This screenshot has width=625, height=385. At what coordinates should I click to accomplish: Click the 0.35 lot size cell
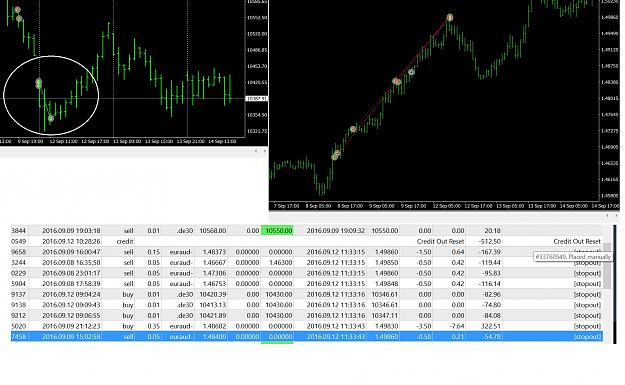(x=153, y=326)
